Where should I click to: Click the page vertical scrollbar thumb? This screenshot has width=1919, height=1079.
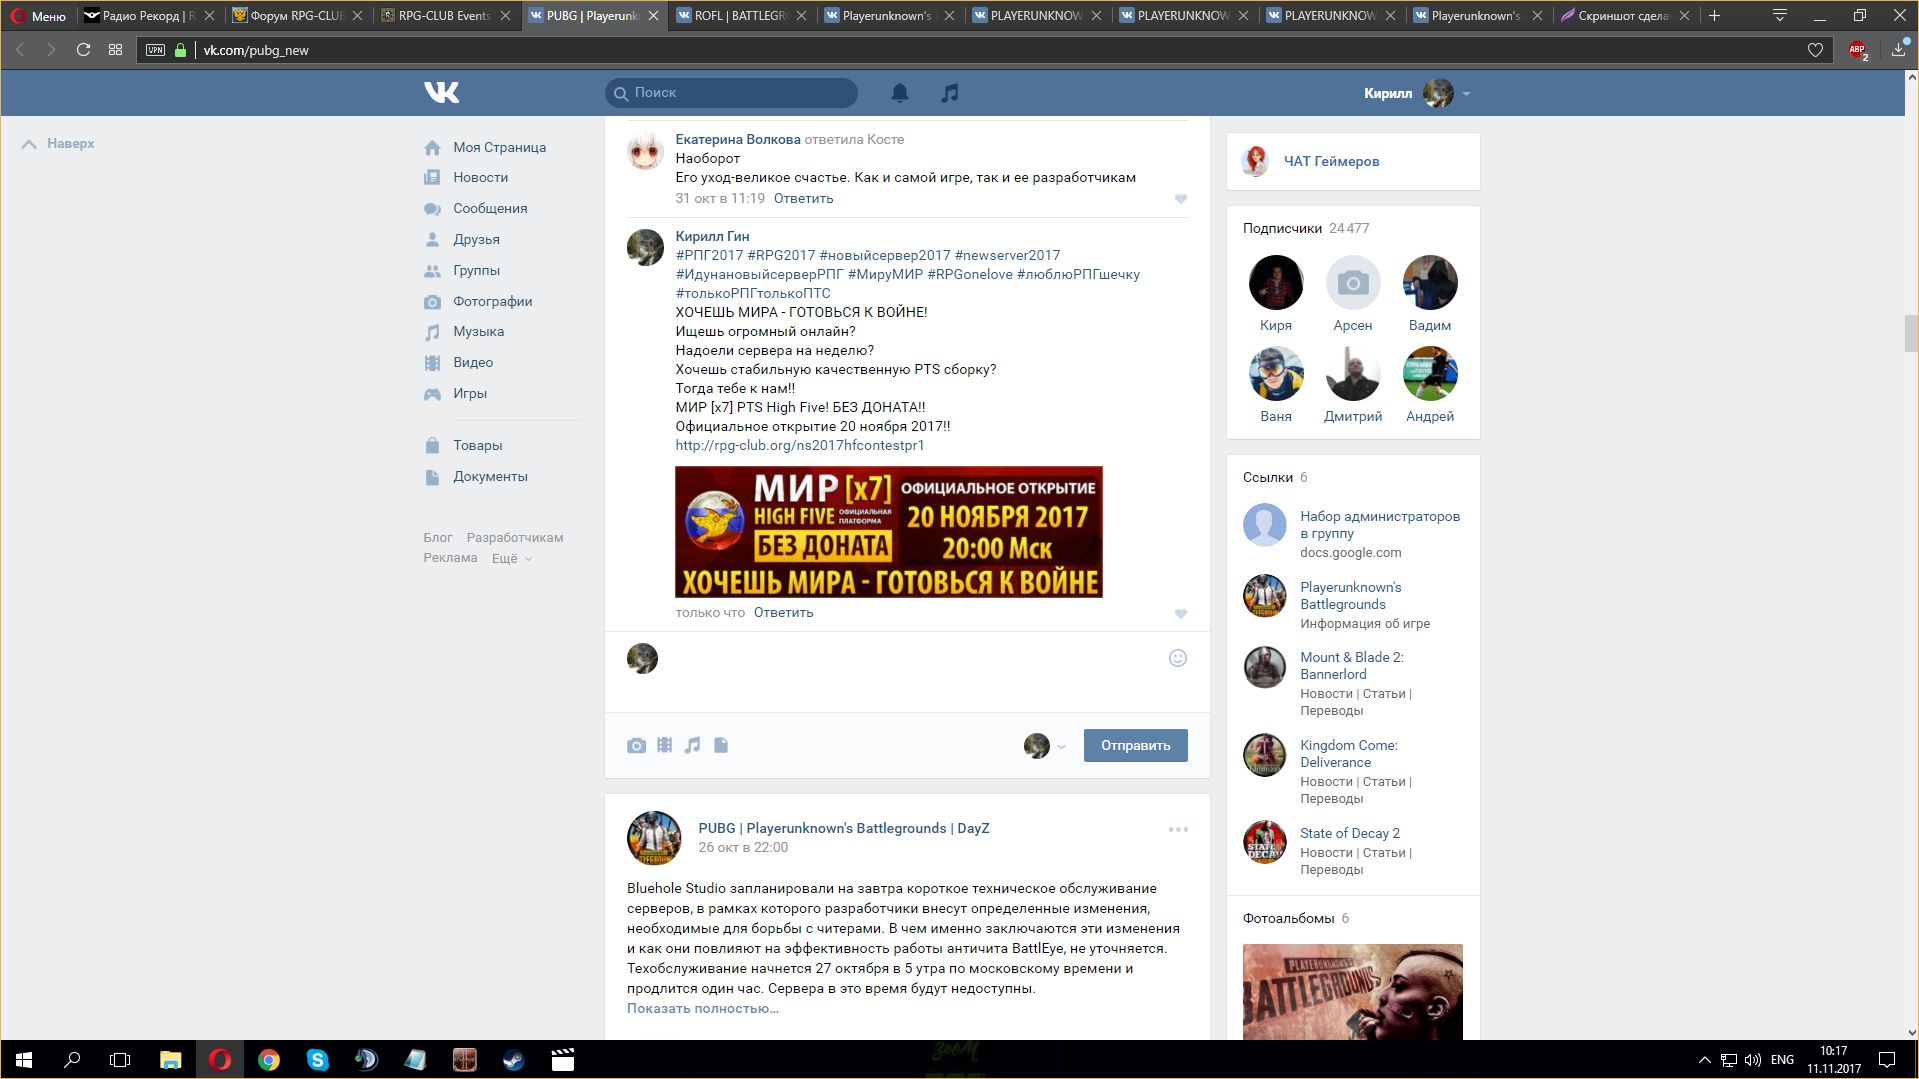point(1911,333)
